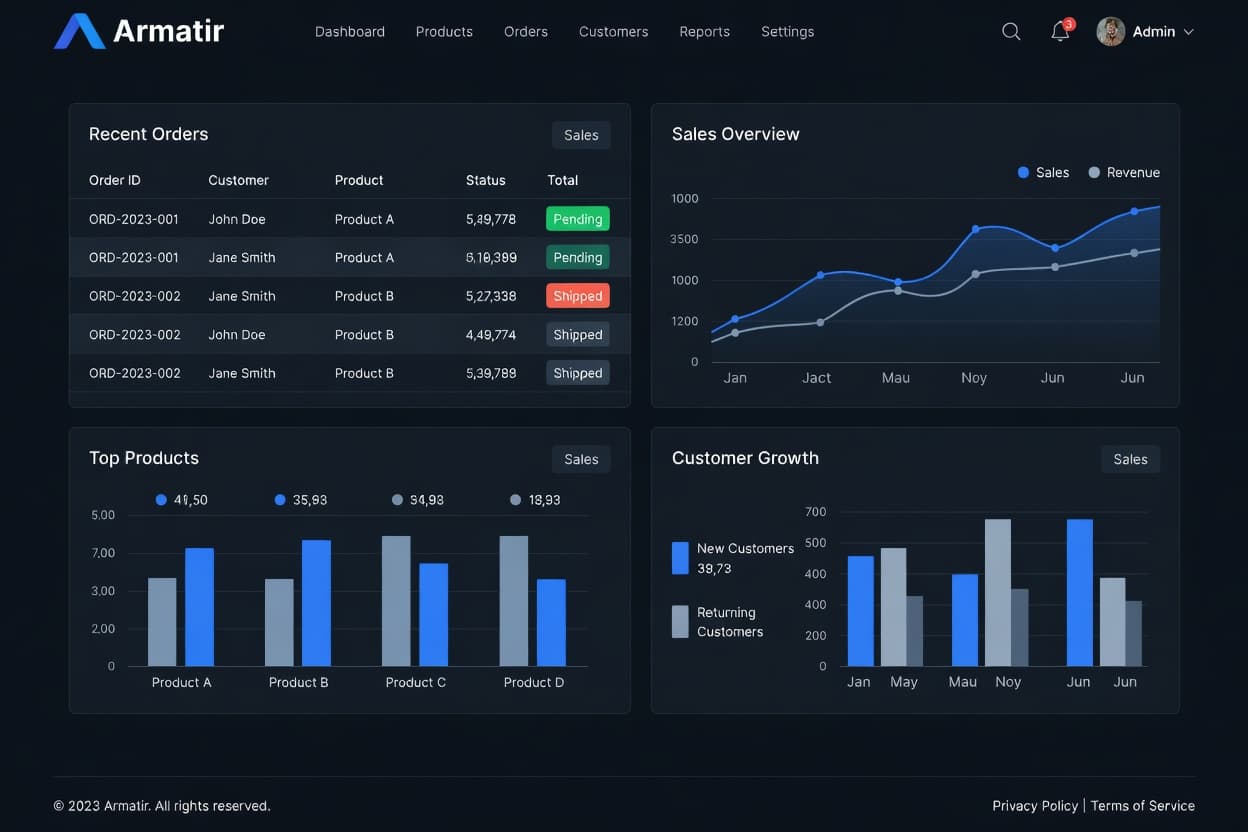Click the Product C axis label
This screenshot has height=832, width=1248.
(416, 682)
